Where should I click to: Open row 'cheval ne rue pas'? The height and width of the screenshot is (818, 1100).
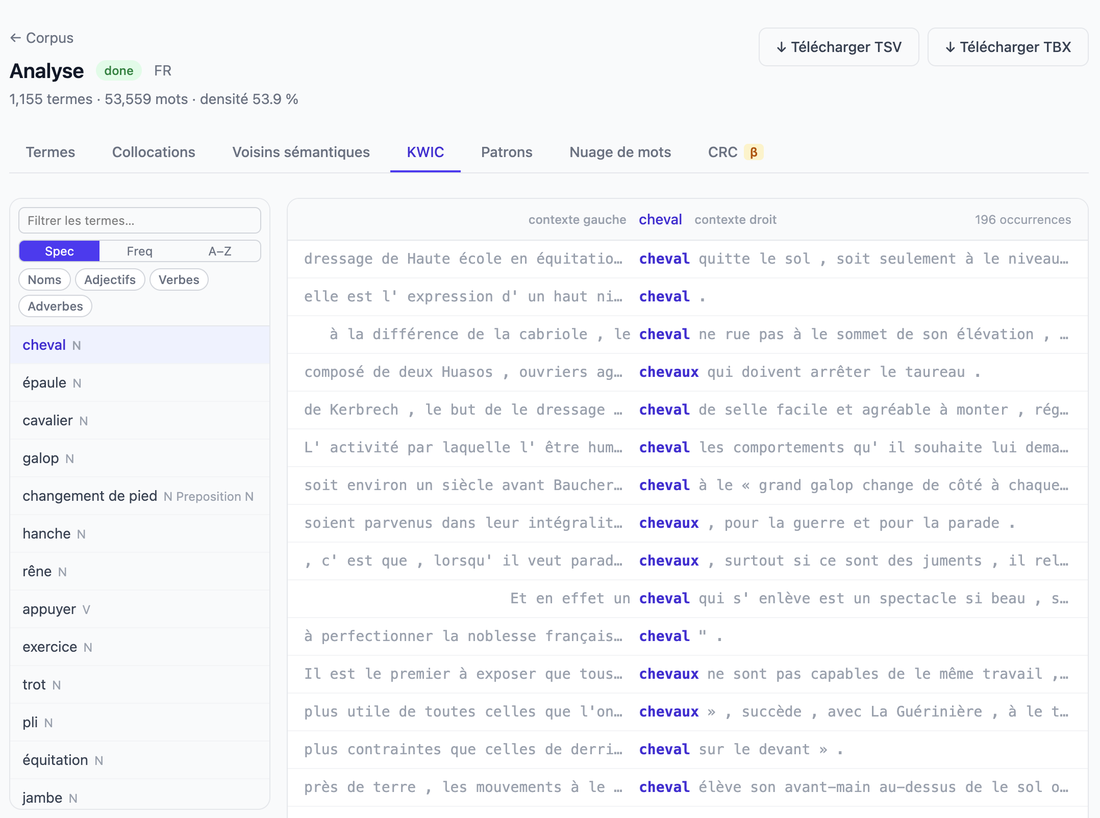[x=688, y=335]
